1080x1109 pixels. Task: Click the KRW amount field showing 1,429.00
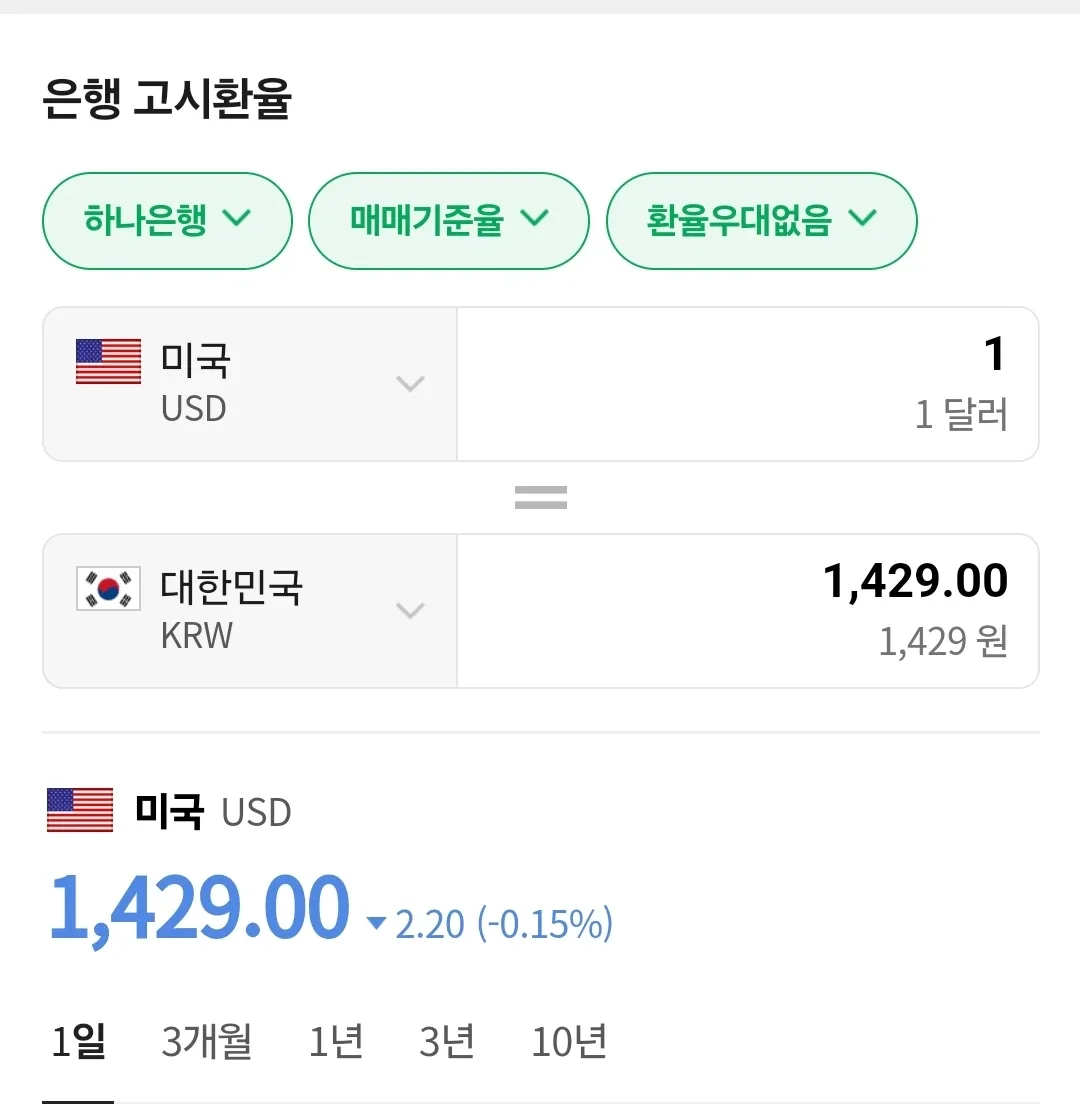click(747, 611)
